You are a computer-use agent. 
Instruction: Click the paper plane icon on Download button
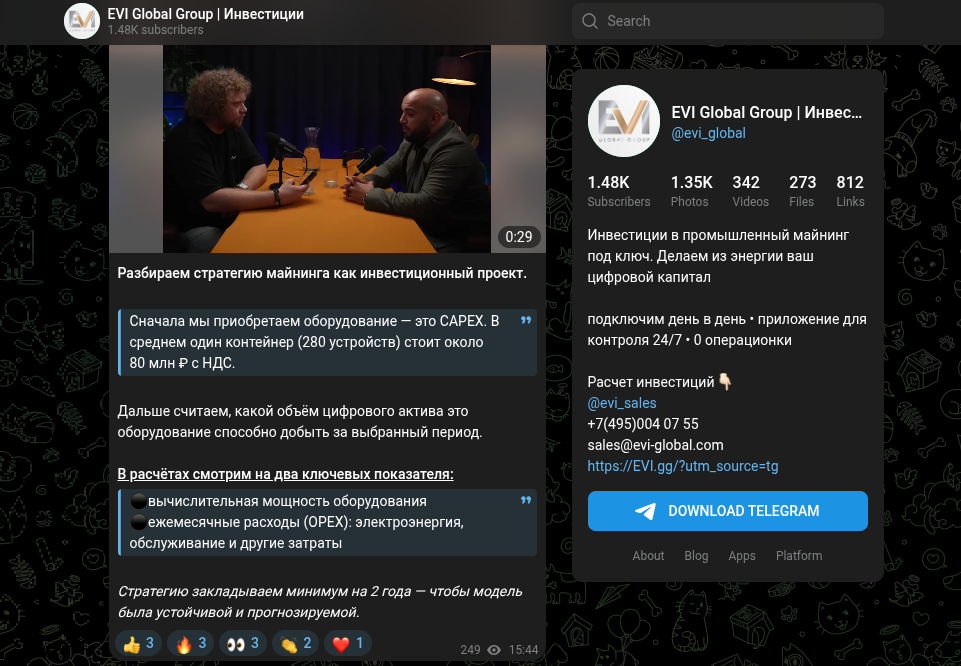tap(645, 511)
